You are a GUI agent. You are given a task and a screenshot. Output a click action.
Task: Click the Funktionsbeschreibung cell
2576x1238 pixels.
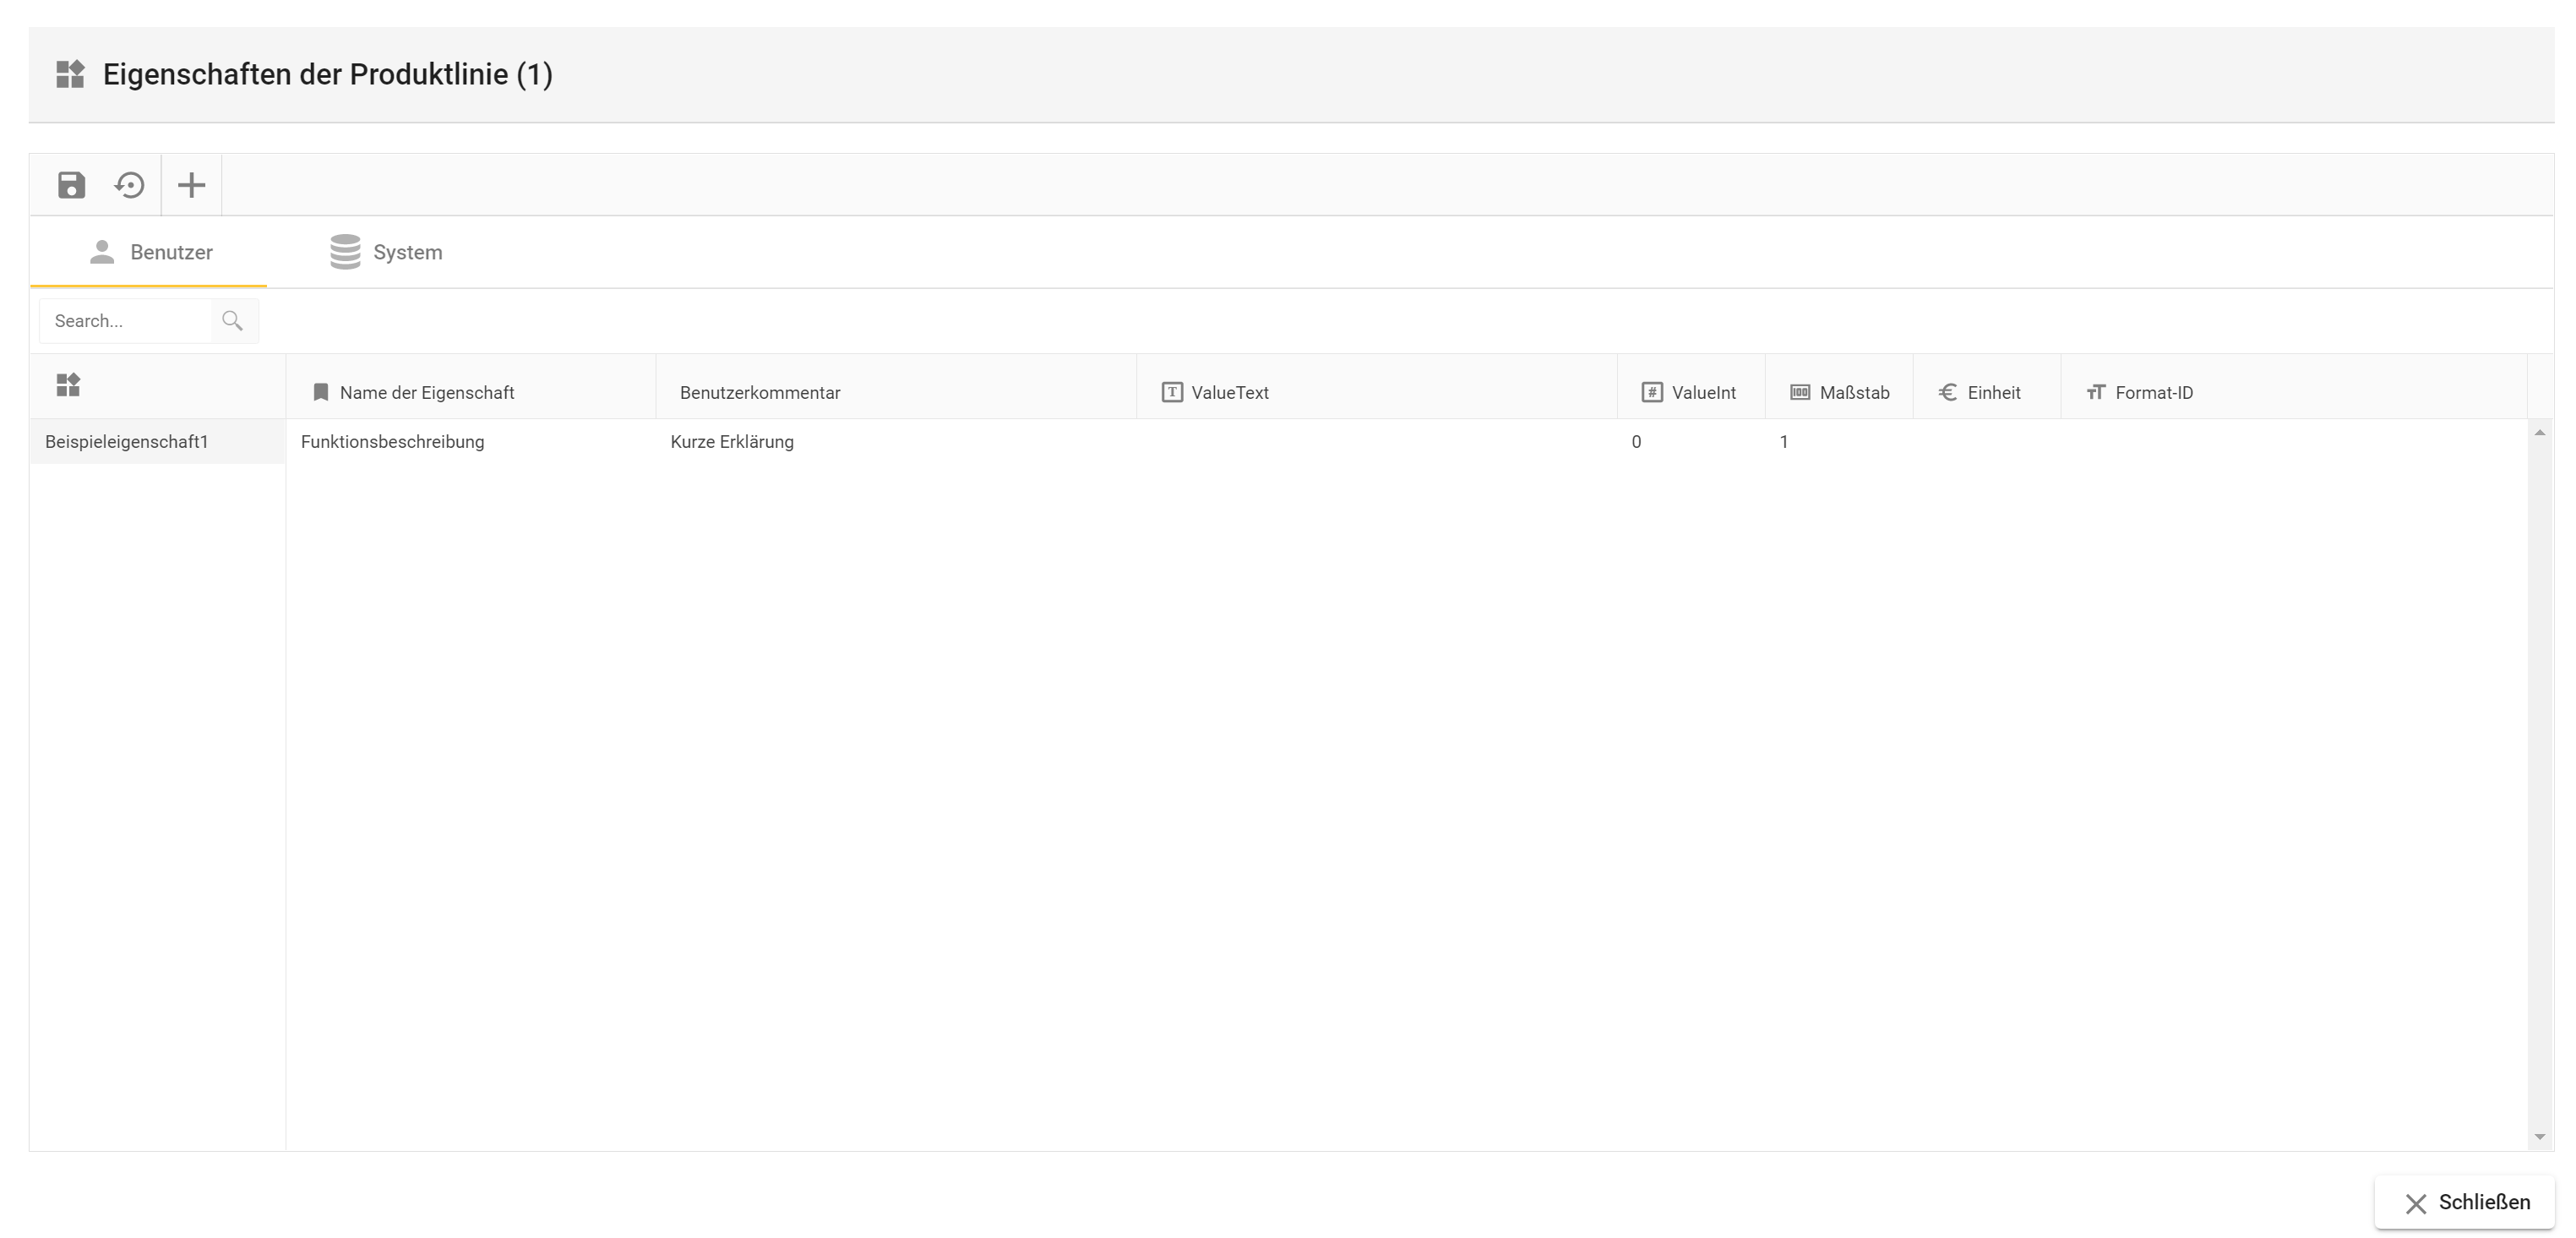(392, 442)
